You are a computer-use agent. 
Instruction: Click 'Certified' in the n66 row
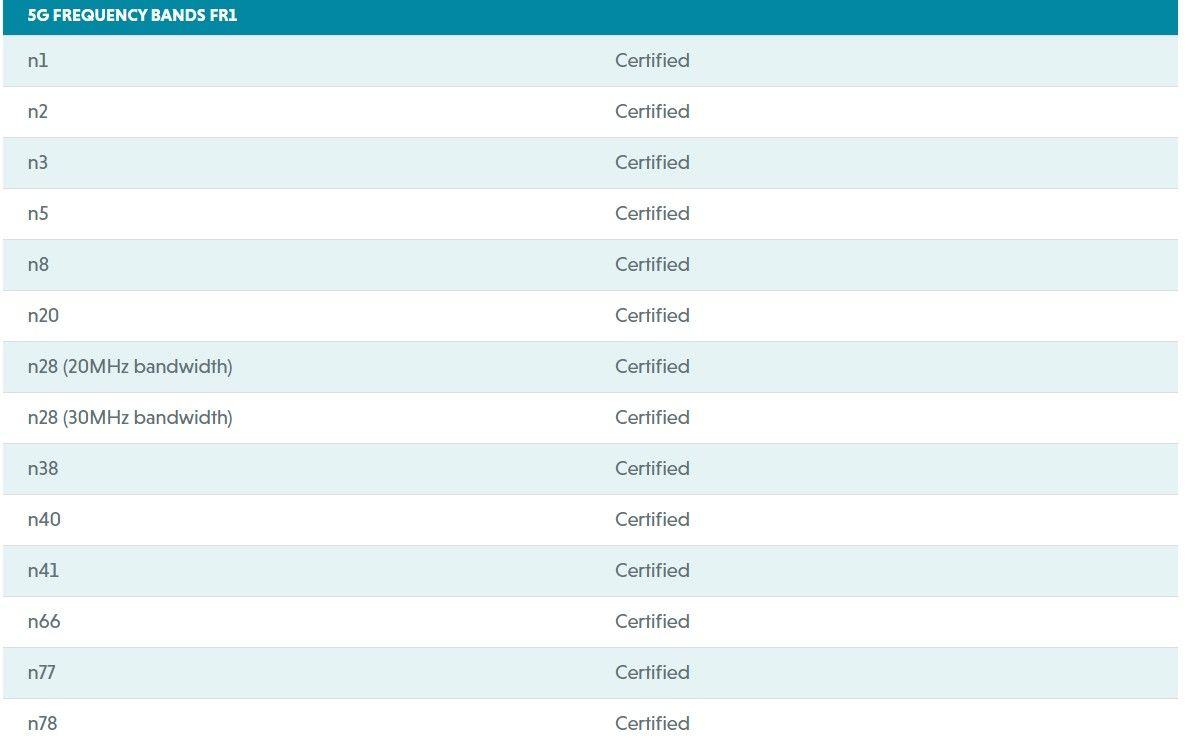click(x=652, y=621)
